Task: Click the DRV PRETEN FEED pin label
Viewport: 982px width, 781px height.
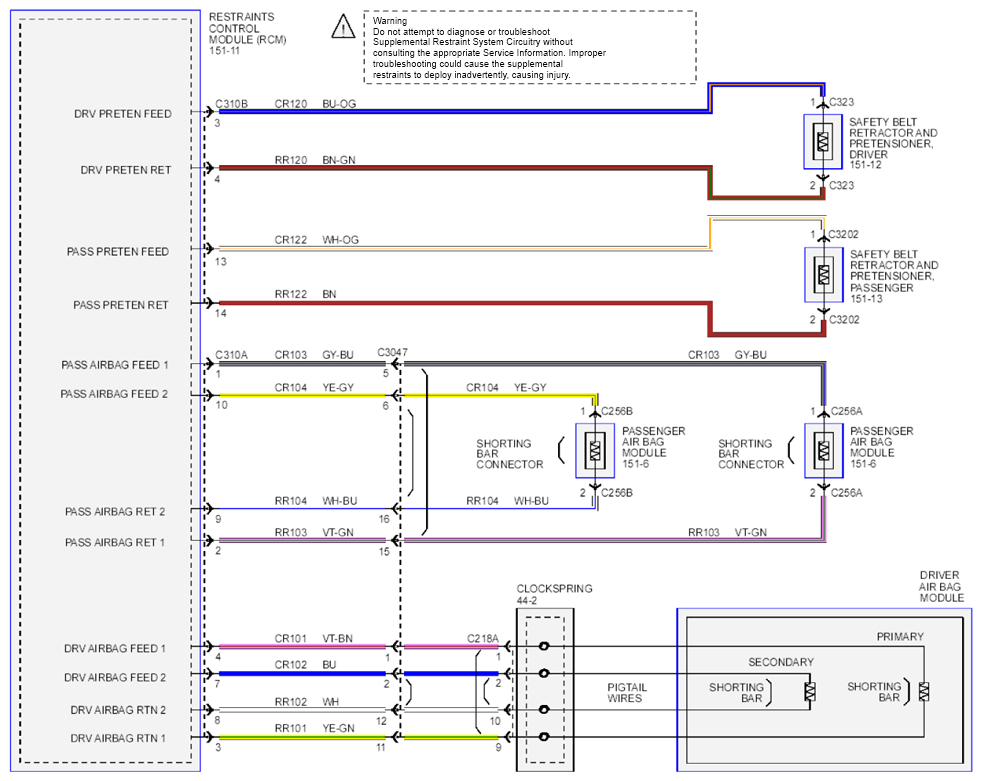Action: click(x=123, y=114)
